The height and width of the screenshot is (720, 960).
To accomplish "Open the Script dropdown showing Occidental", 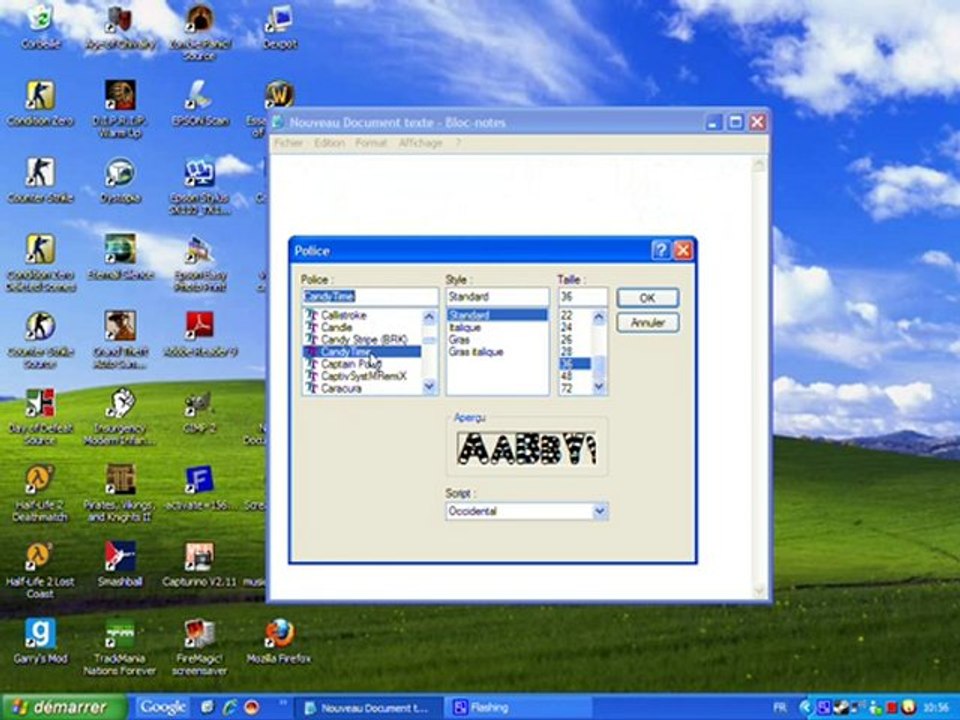I will (x=599, y=511).
